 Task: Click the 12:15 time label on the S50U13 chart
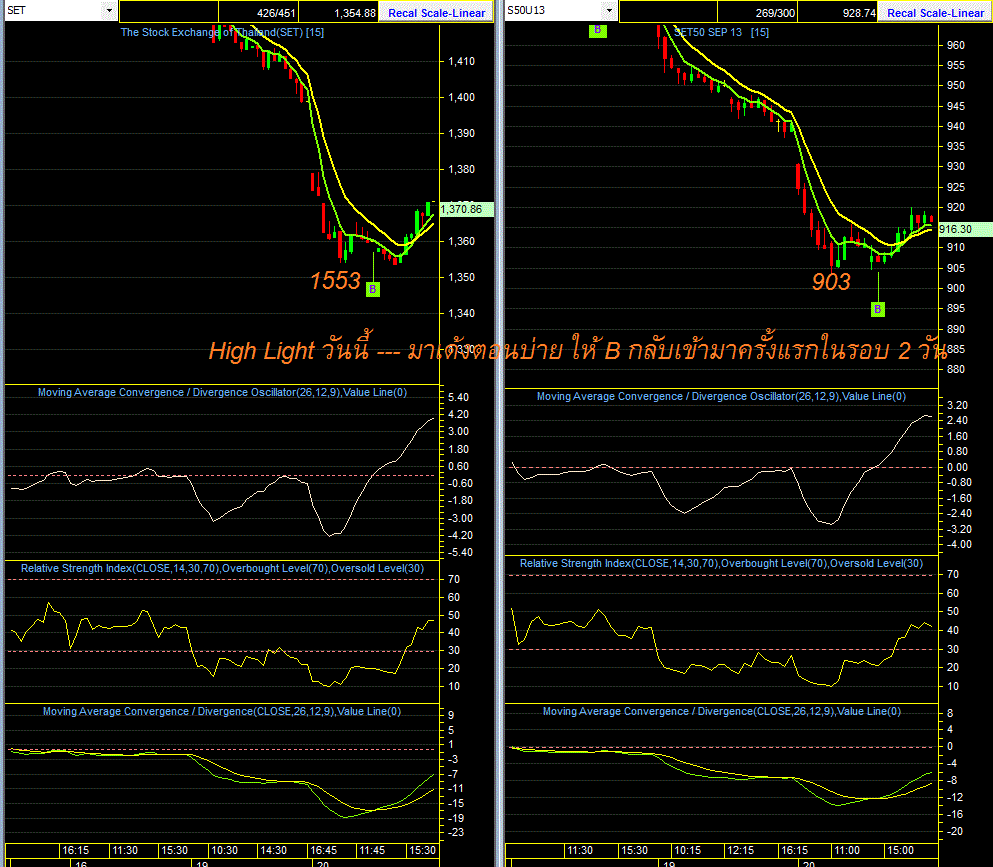coord(740,851)
